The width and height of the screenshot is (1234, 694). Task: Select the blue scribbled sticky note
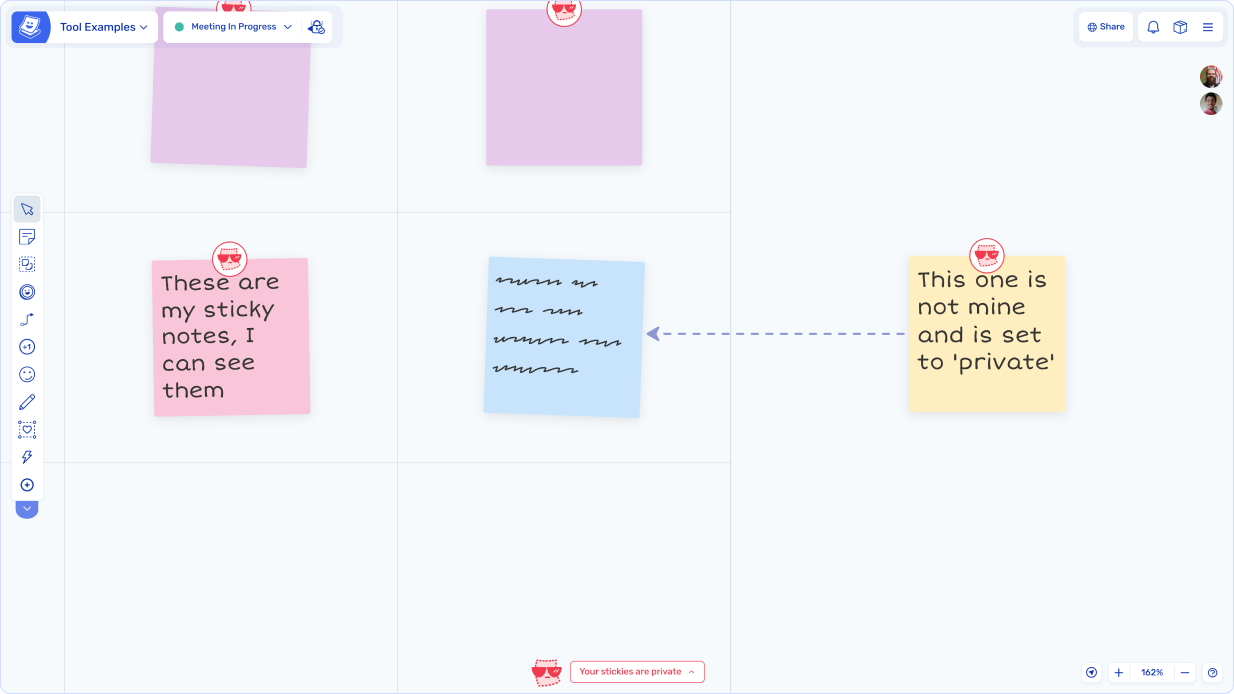click(564, 337)
